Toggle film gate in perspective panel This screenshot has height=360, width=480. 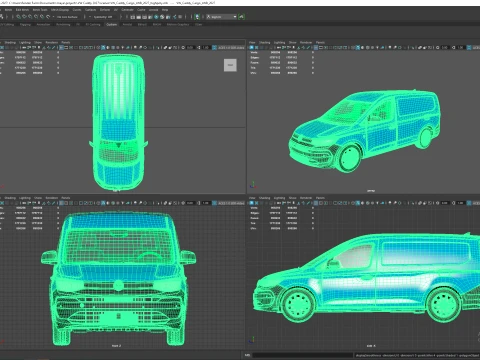[x=321, y=47]
